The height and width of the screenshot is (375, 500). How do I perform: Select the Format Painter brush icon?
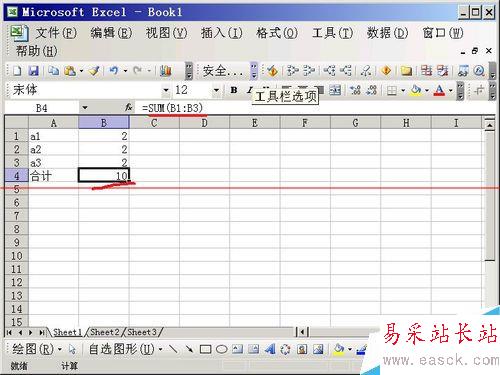tap(95, 71)
